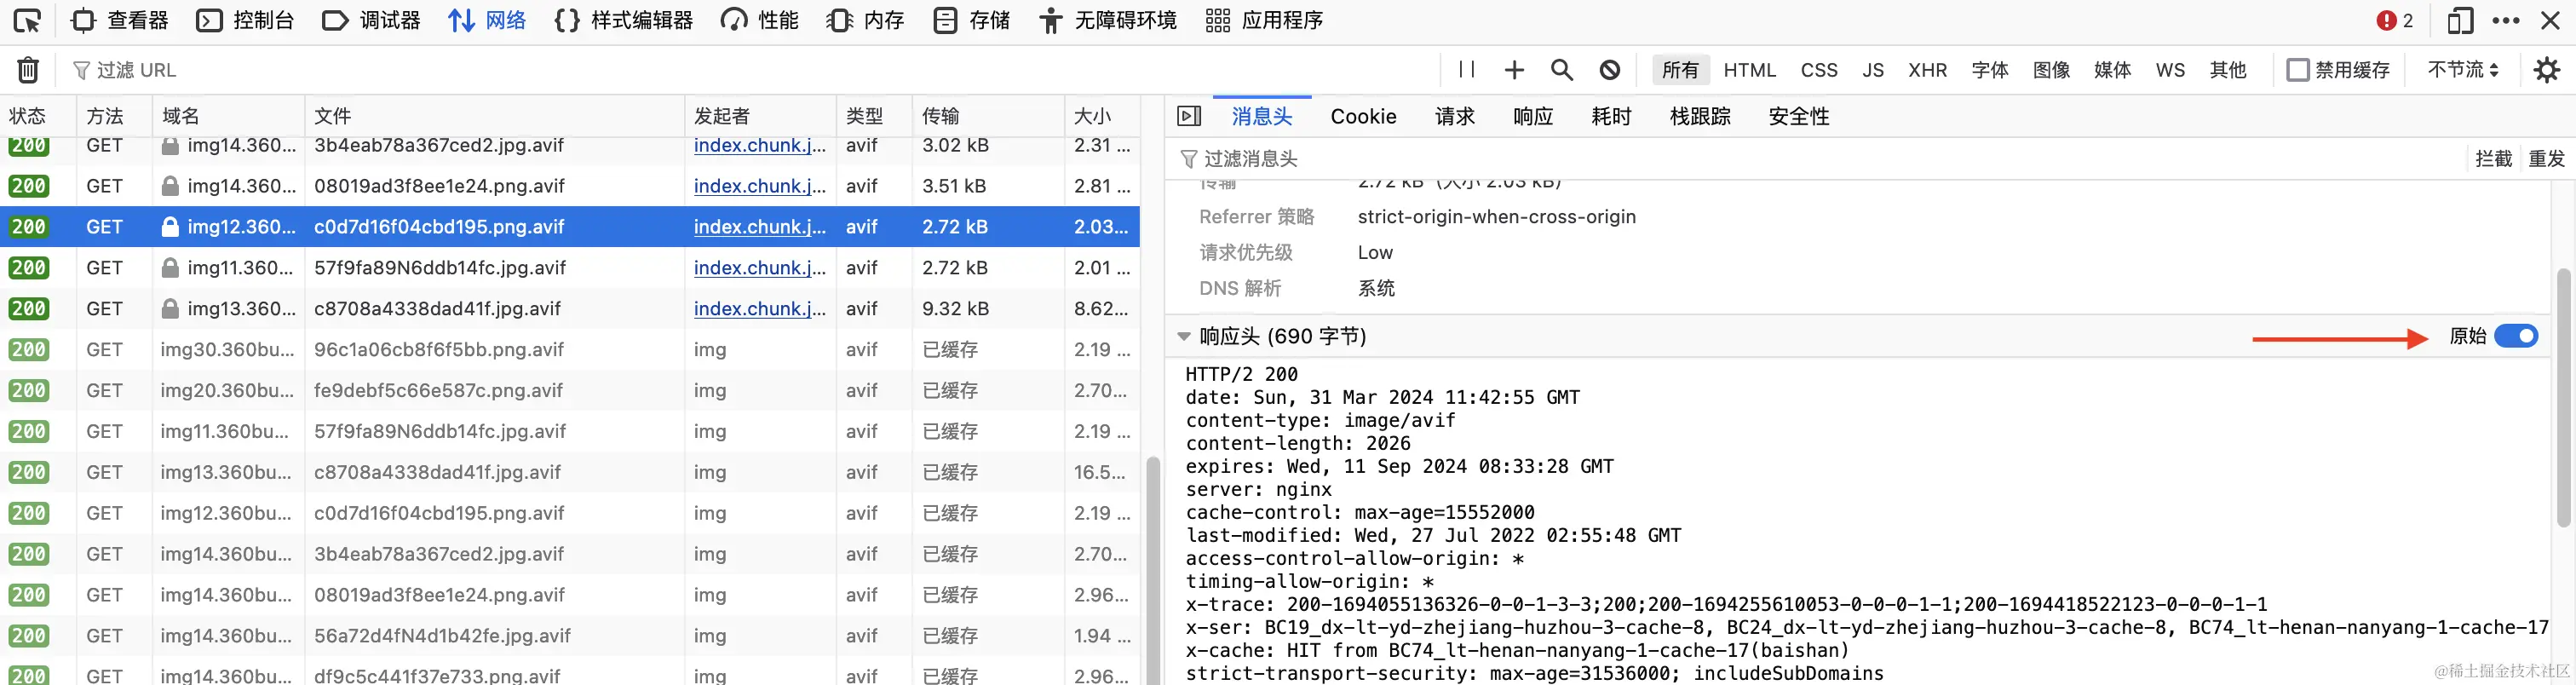Image resolution: width=2576 pixels, height=685 pixels.
Task: Open initiator link in c8708a4338dad41f.jpg.avif 9.32 kB row
Action: coord(759,309)
